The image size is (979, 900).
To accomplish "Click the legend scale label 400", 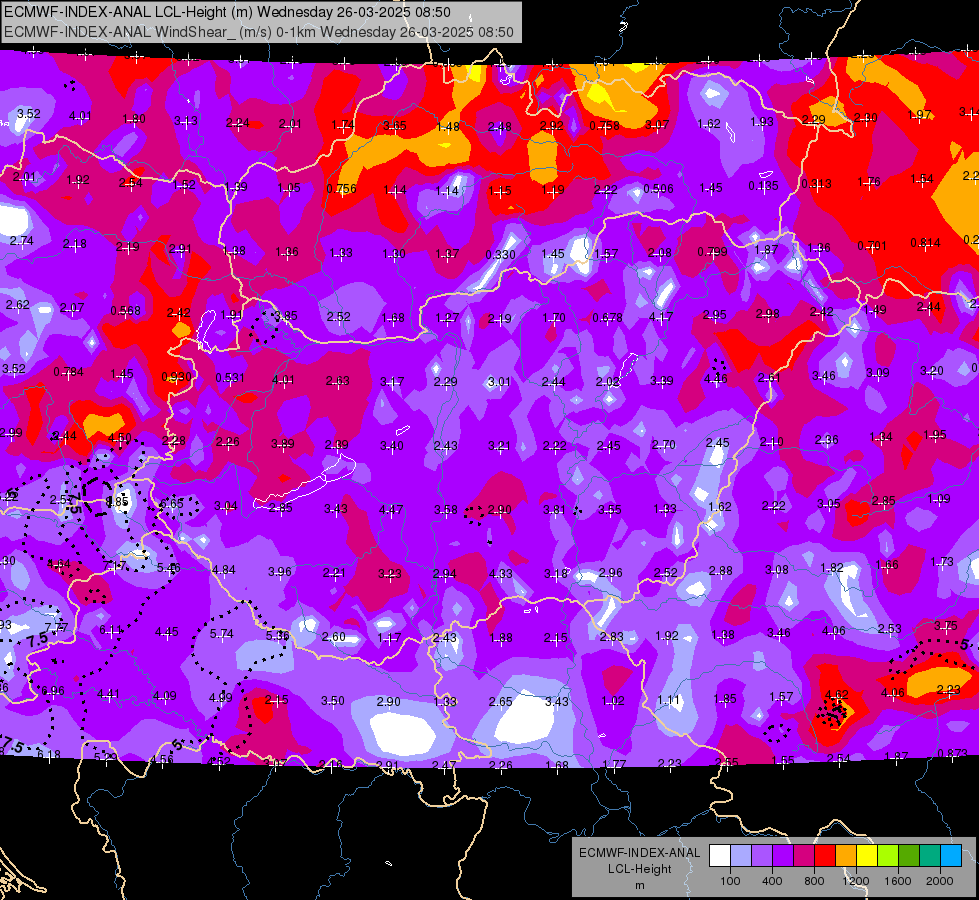I will click(772, 881).
